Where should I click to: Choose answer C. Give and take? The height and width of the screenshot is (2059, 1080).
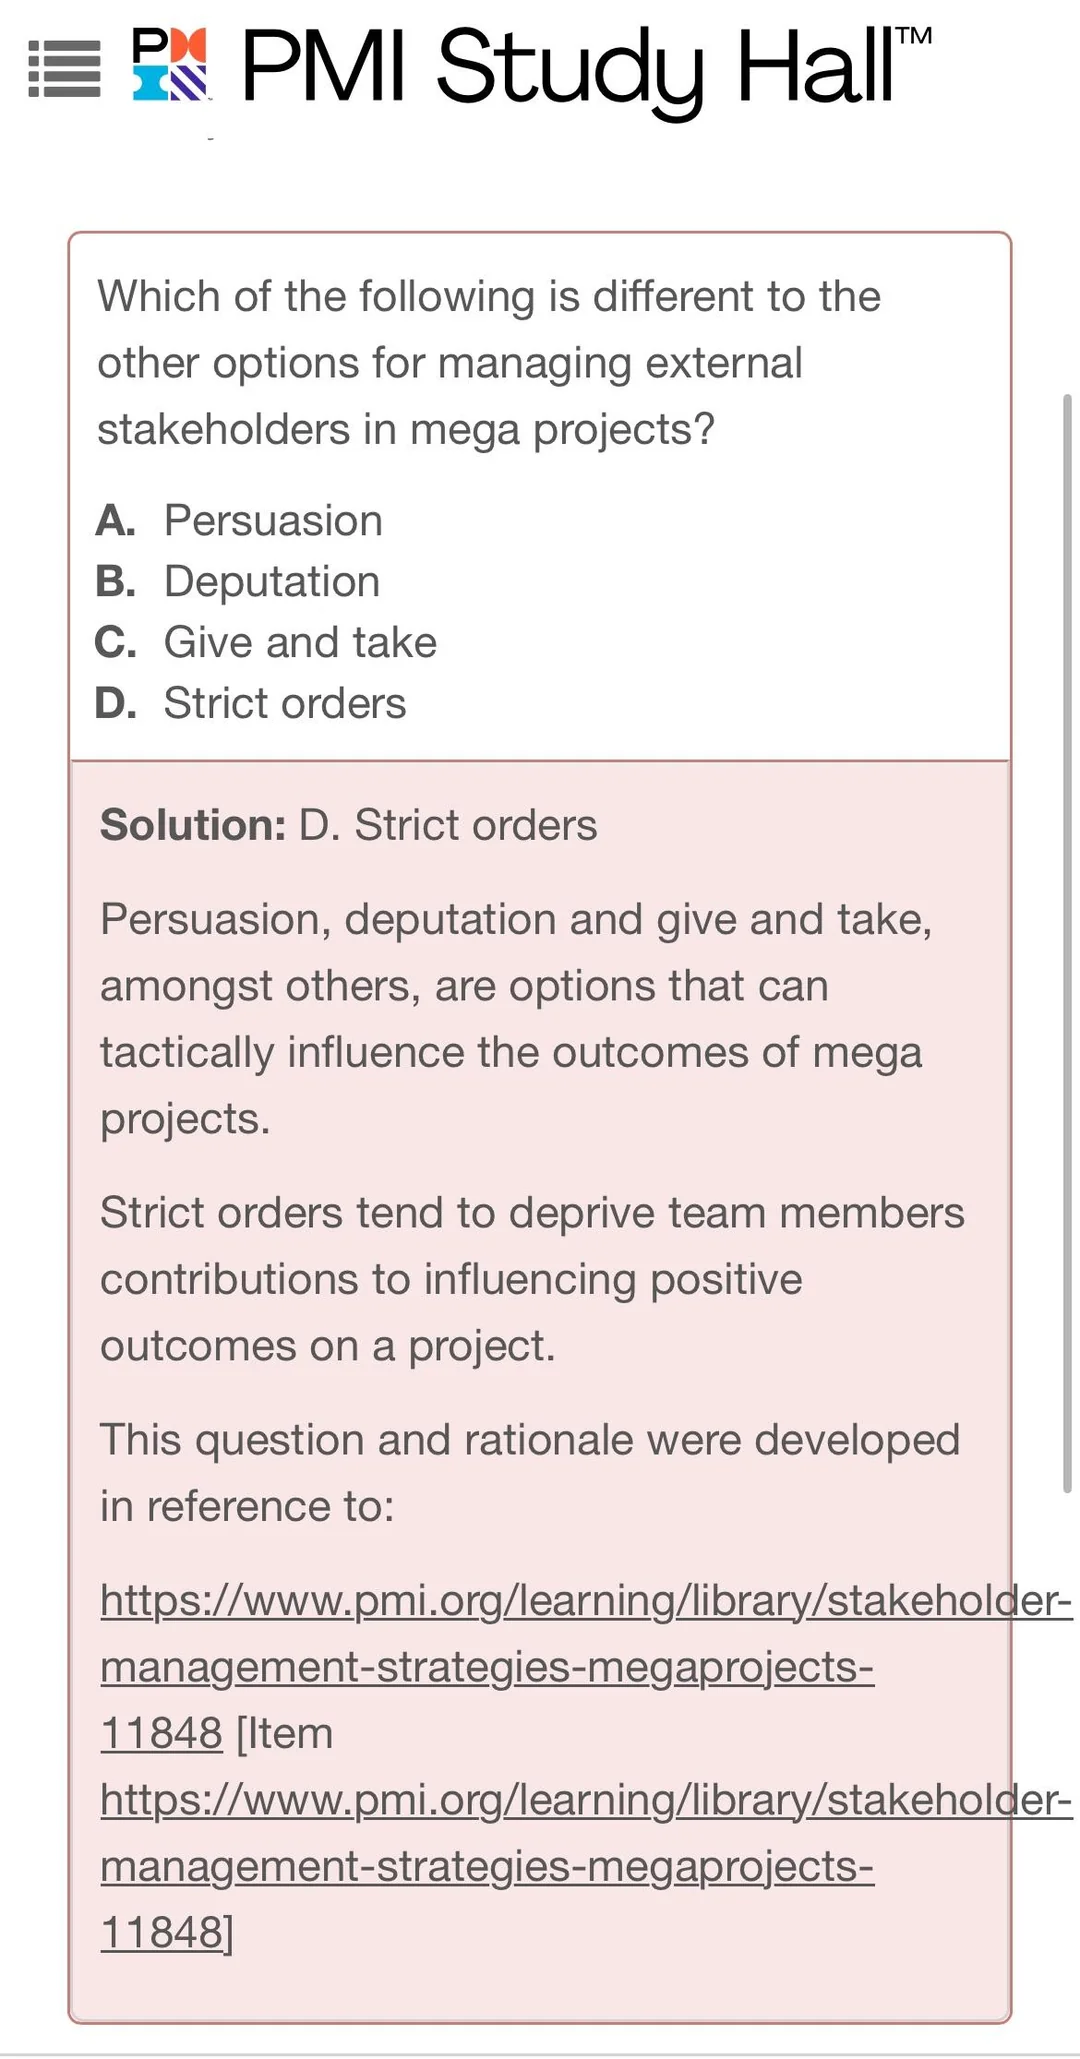300,643
